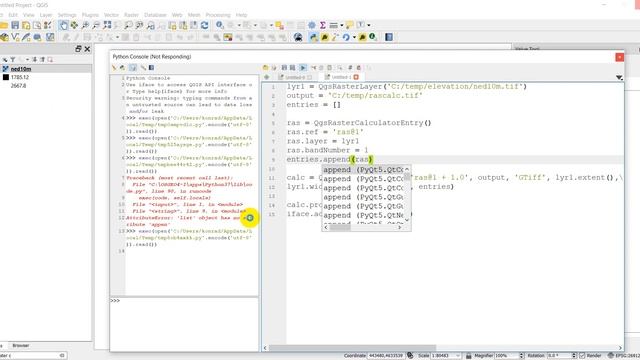Click the new editor tab plus icon
640x360 pixels.
[267, 77]
